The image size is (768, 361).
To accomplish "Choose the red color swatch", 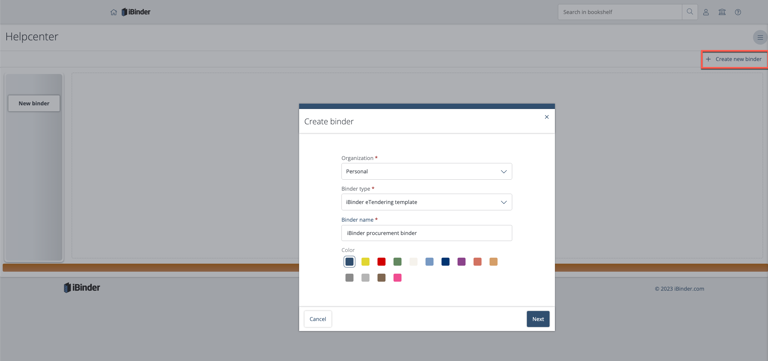I will click(x=382, y=262).
